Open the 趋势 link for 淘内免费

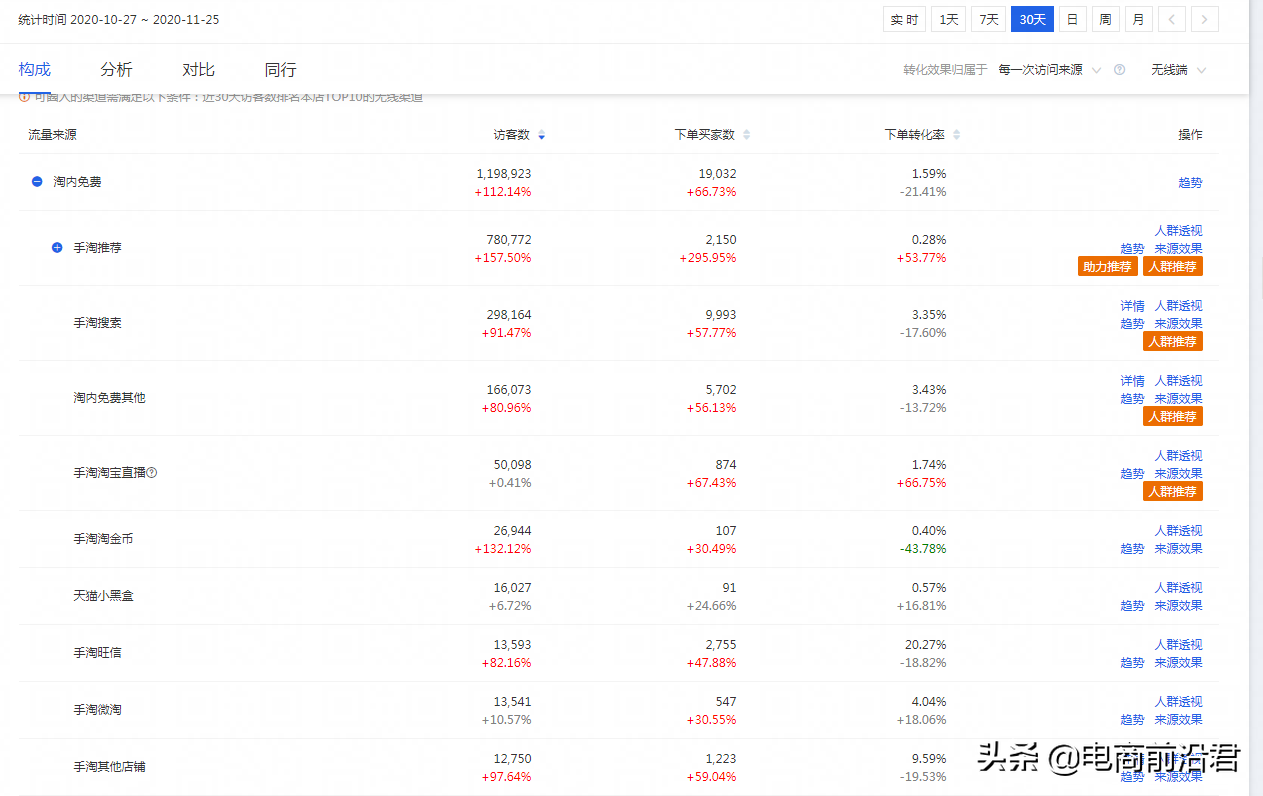click(x=1190, y=182)
